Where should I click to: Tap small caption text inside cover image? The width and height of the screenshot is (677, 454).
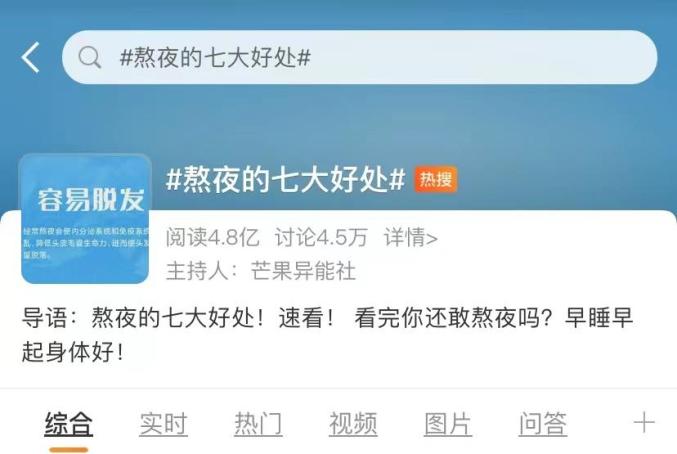point(85,243)
